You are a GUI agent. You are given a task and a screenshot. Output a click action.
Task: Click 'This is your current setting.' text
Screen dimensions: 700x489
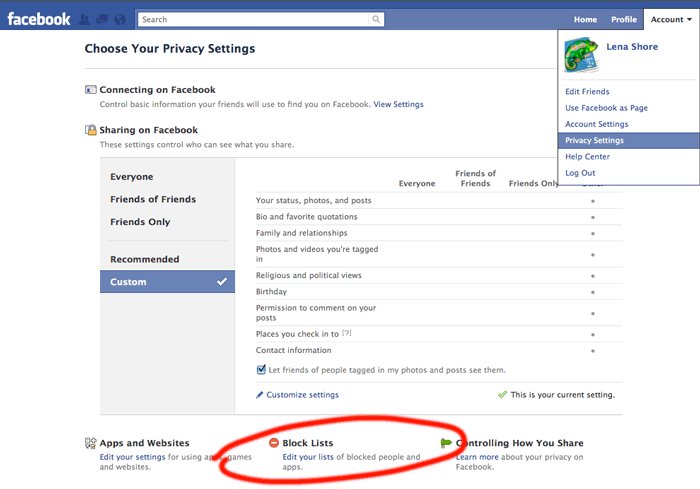[x=562, y=395]
